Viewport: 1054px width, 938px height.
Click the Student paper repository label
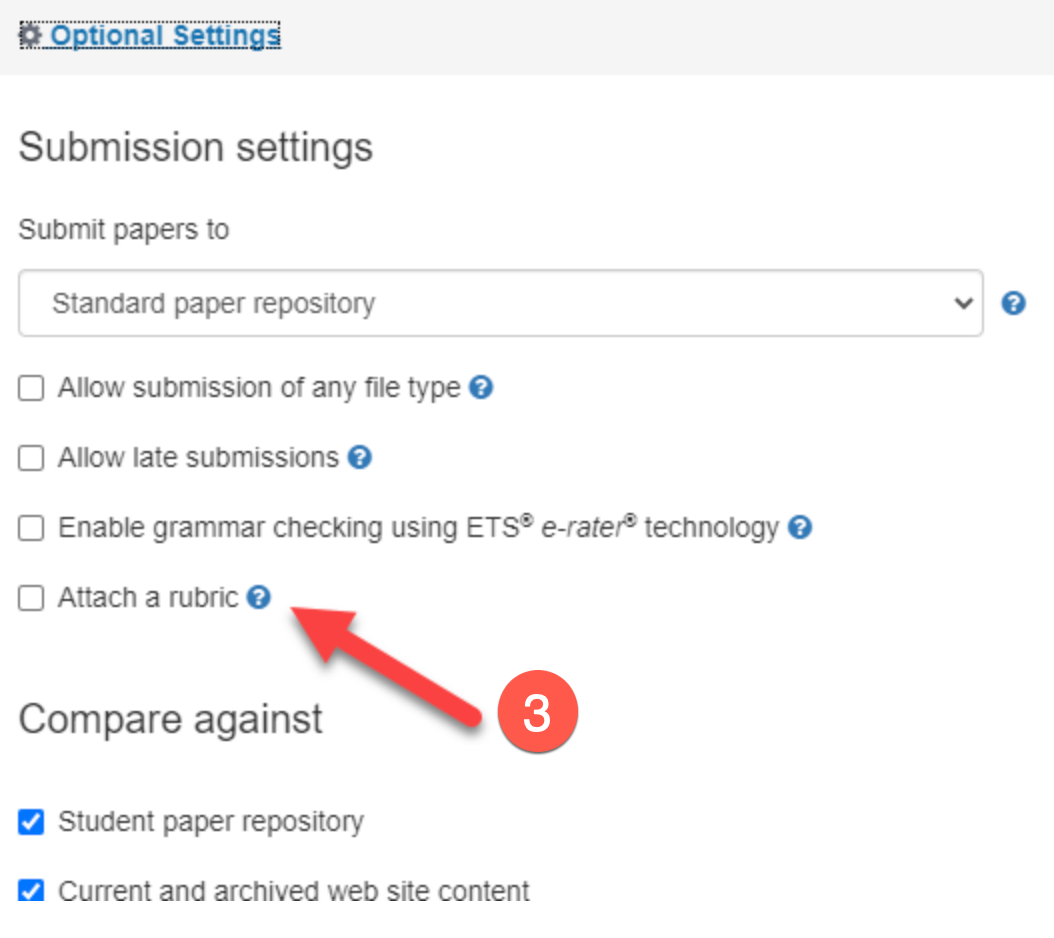tap(210, 822)
